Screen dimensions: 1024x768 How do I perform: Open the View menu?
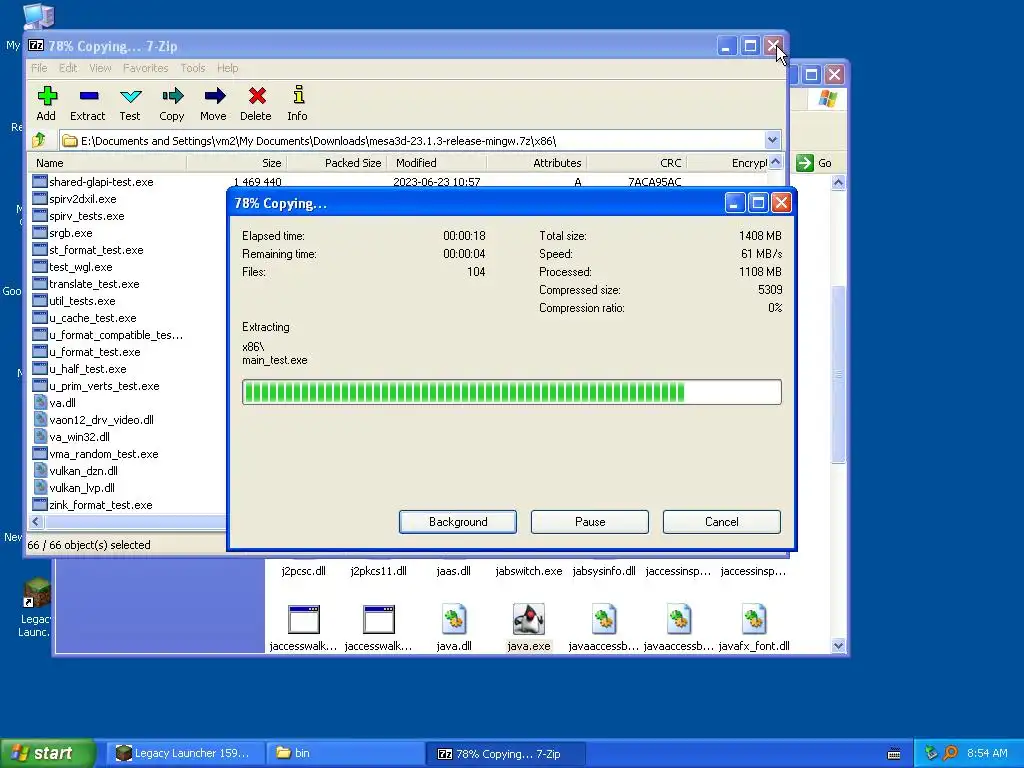point(100,68)
